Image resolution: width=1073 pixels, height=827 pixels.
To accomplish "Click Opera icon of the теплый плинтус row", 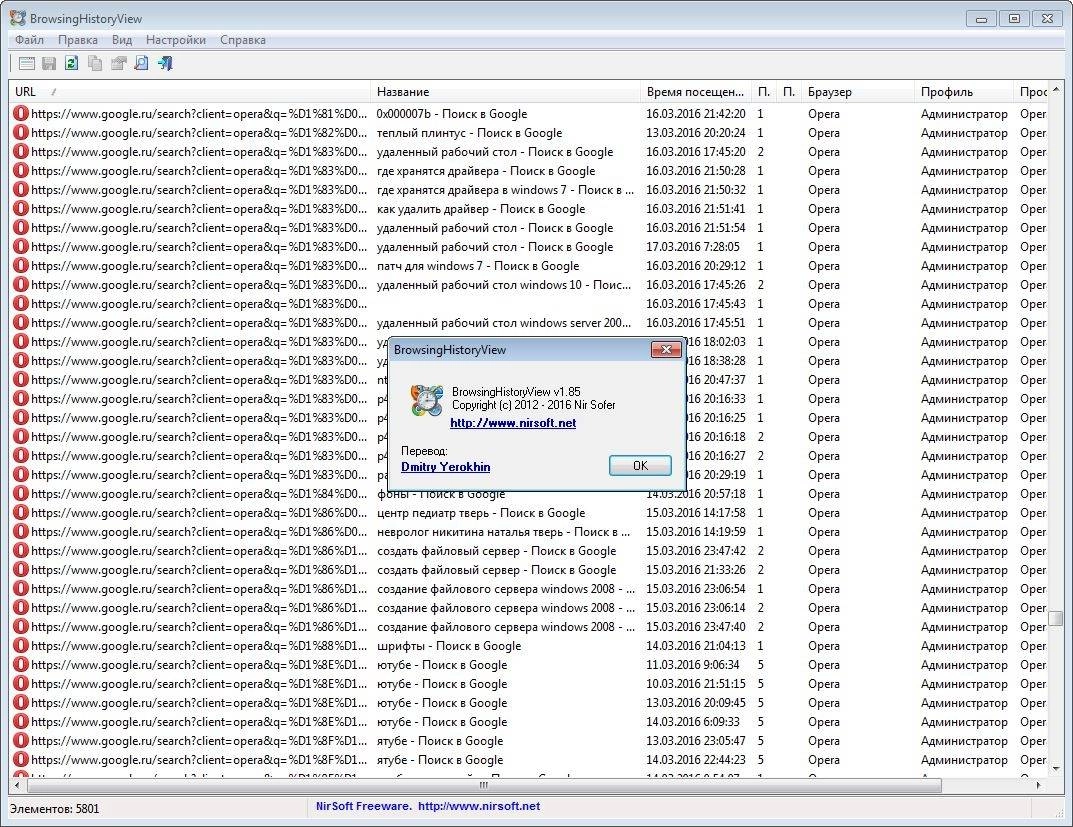I will pos(21,133).
